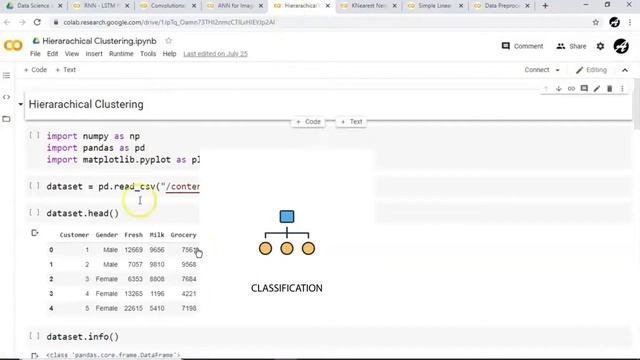This screenshot has width=640, height=360.
Task: Edit cell with pencil icon
Action: pyautogui.click(x=597, y=89)
